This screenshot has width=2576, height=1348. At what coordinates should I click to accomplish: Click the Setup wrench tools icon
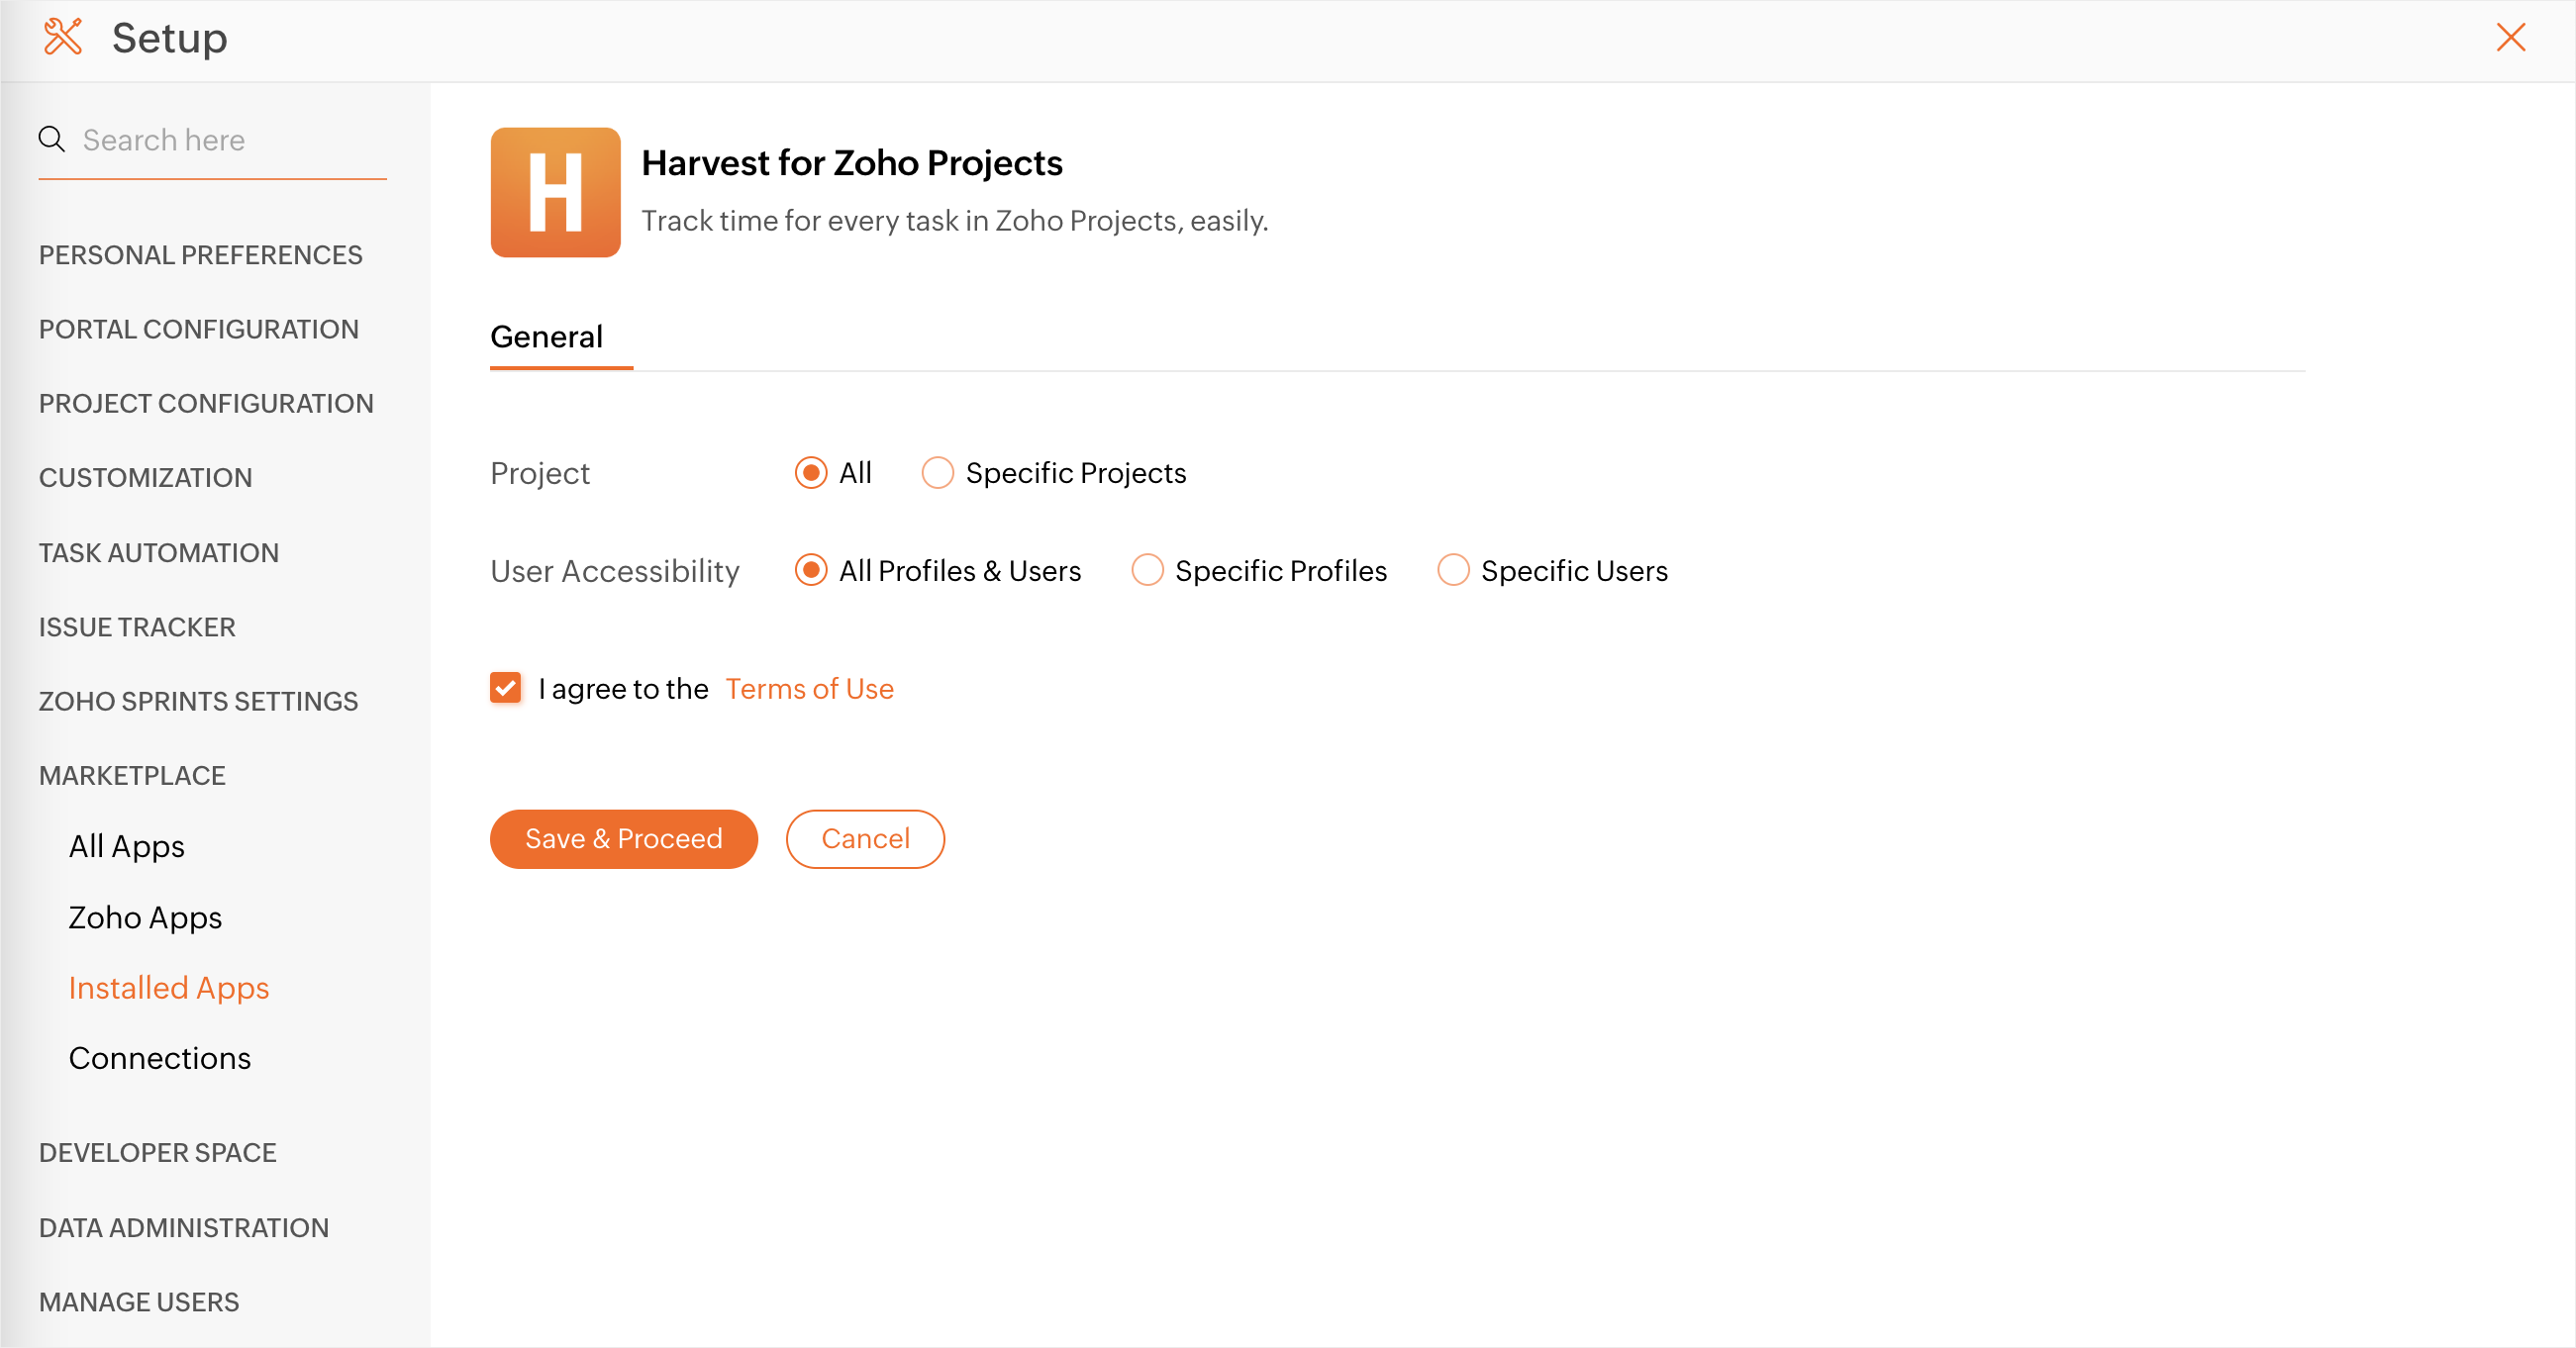[63, 37]
